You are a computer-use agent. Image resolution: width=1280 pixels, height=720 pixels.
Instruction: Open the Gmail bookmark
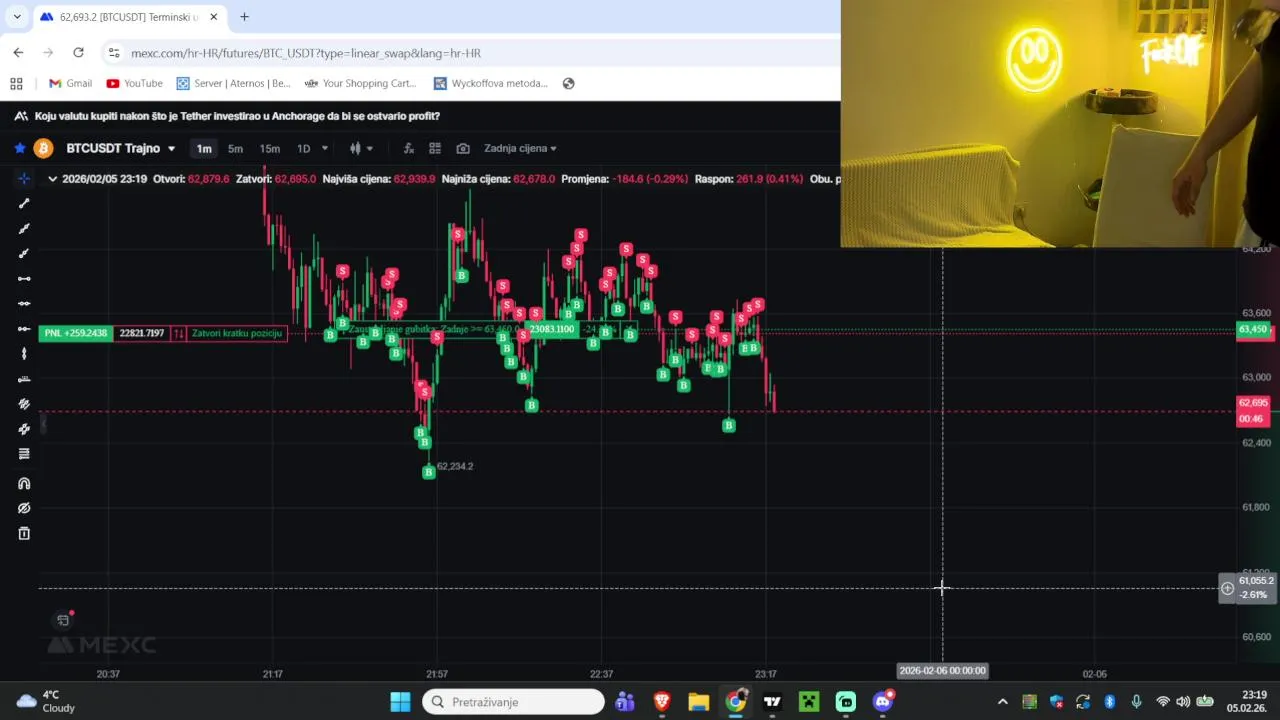[70, 83]
